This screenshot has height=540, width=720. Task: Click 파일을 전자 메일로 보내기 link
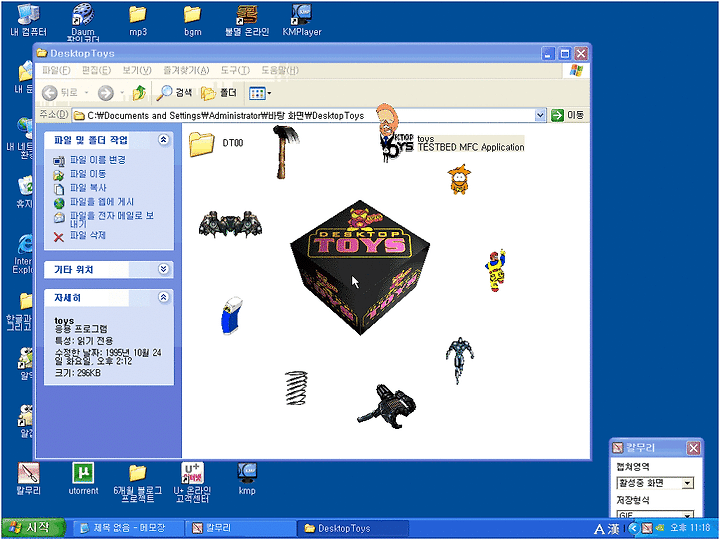pos(112,219)
